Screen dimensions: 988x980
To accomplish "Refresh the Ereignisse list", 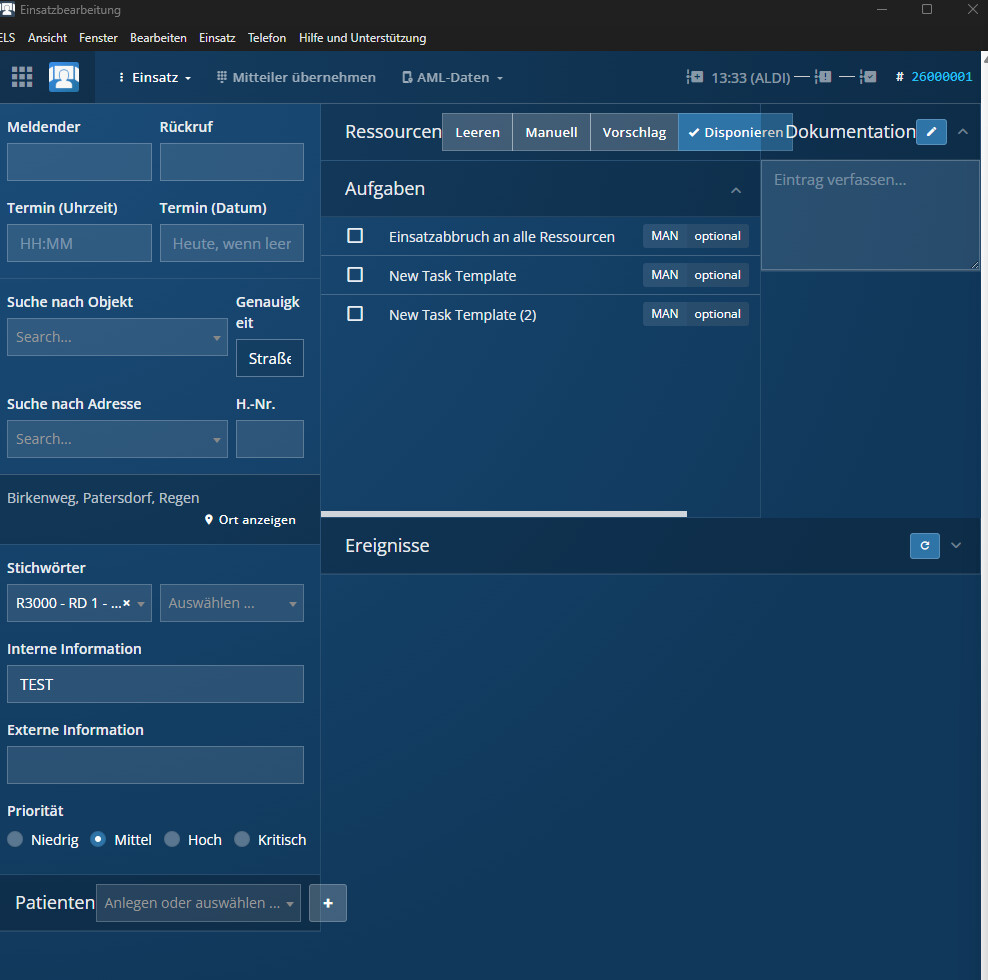I will (924, 545).
